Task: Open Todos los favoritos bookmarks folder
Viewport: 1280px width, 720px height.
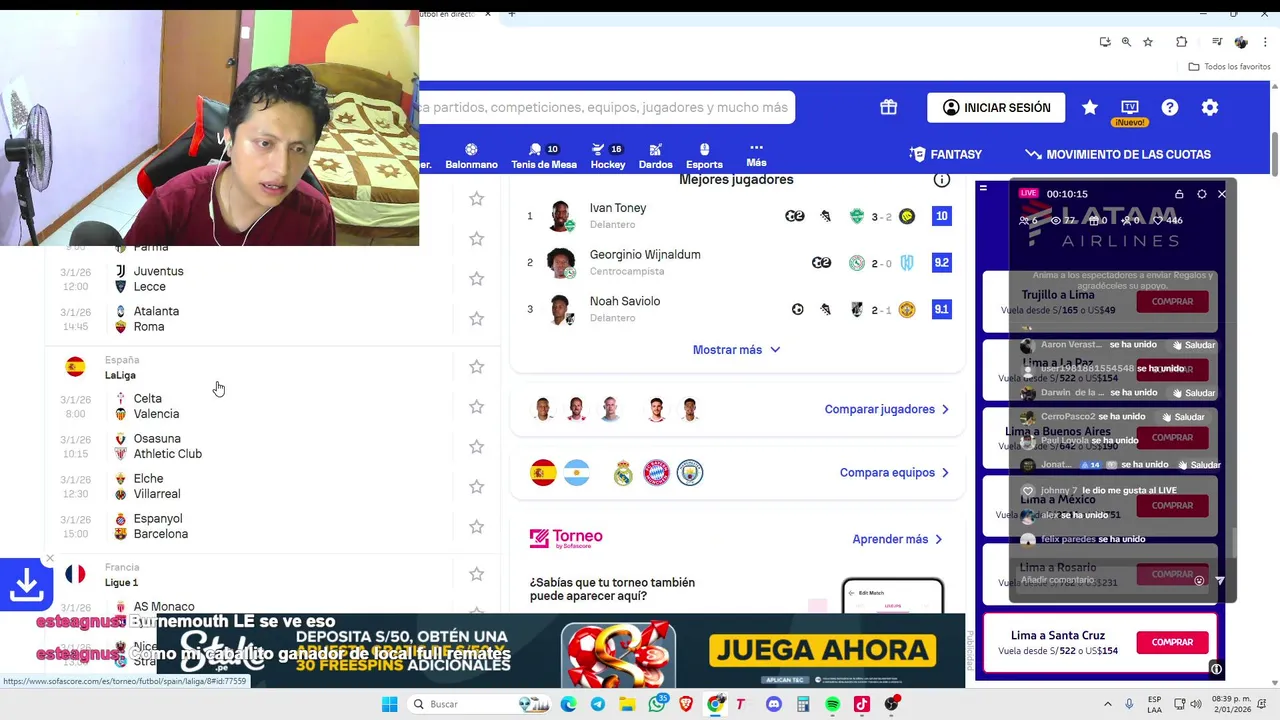Action: 1229,67
